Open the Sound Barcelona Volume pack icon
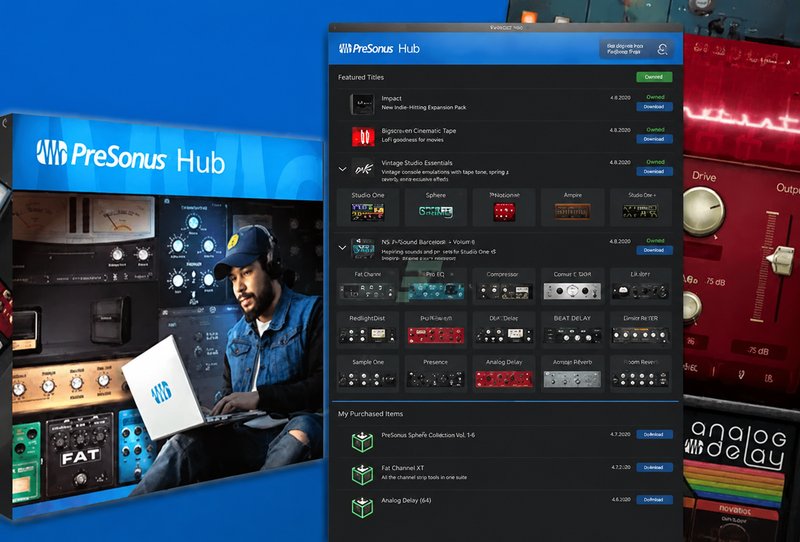The height and width of the screenshot is (542, 800). point(363,248)
